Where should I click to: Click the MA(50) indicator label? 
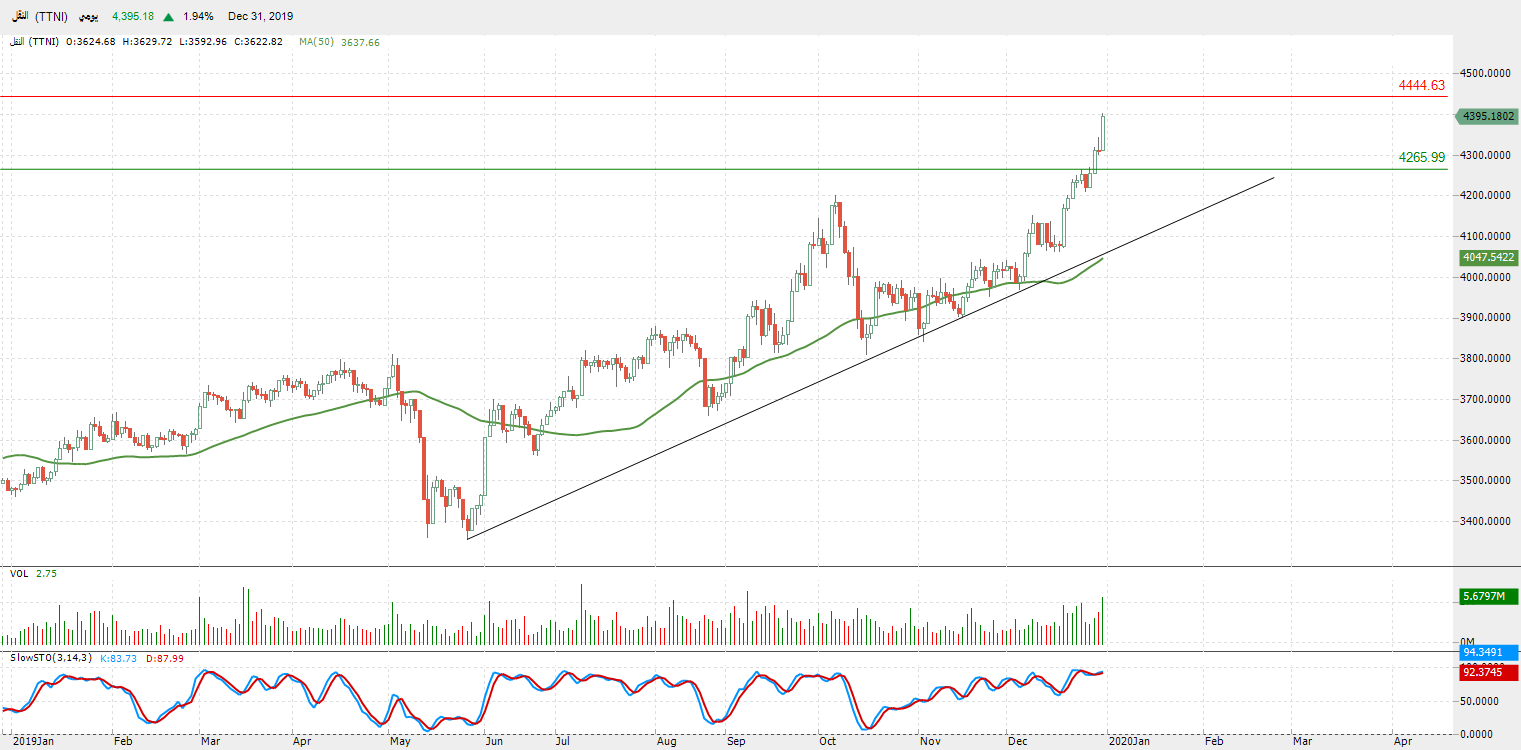point(317,42)
